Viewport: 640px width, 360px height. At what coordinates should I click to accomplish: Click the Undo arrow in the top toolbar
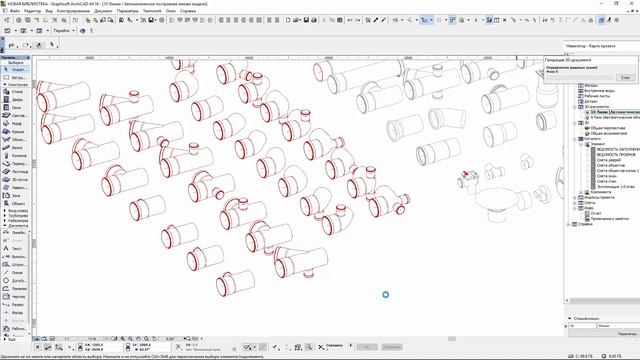tap(350, 20)
